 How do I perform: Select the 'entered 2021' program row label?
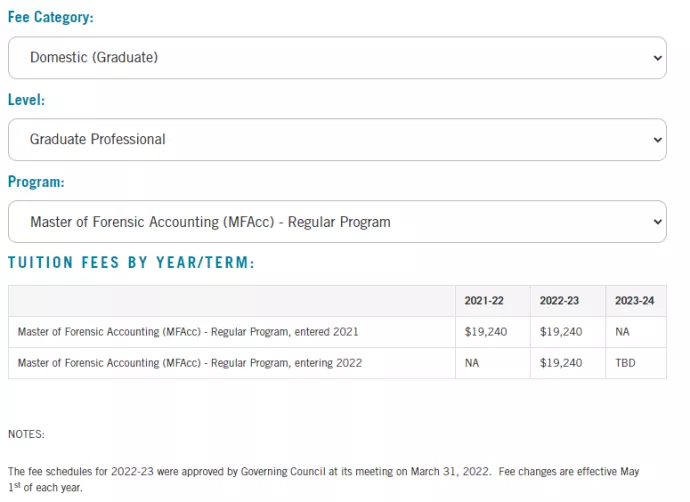click(188, 332)
